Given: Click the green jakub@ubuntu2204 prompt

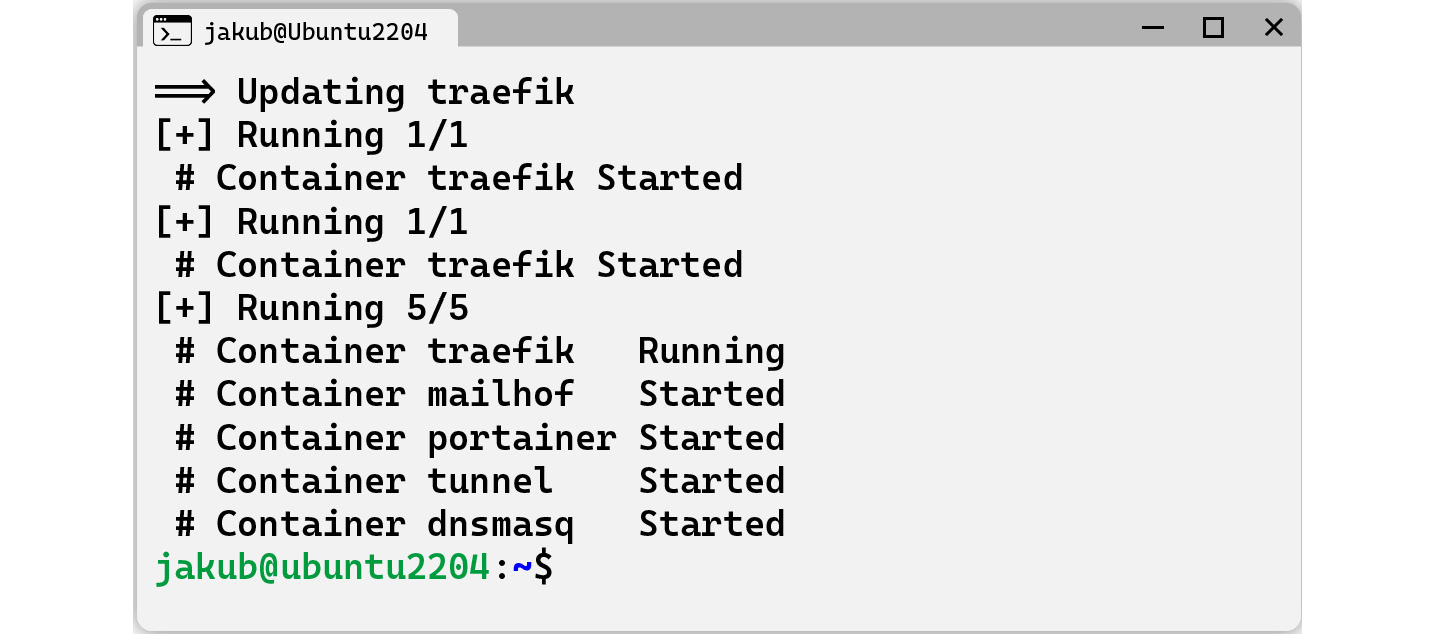Looking at the screenshot, I should click(x=322, y=567).
